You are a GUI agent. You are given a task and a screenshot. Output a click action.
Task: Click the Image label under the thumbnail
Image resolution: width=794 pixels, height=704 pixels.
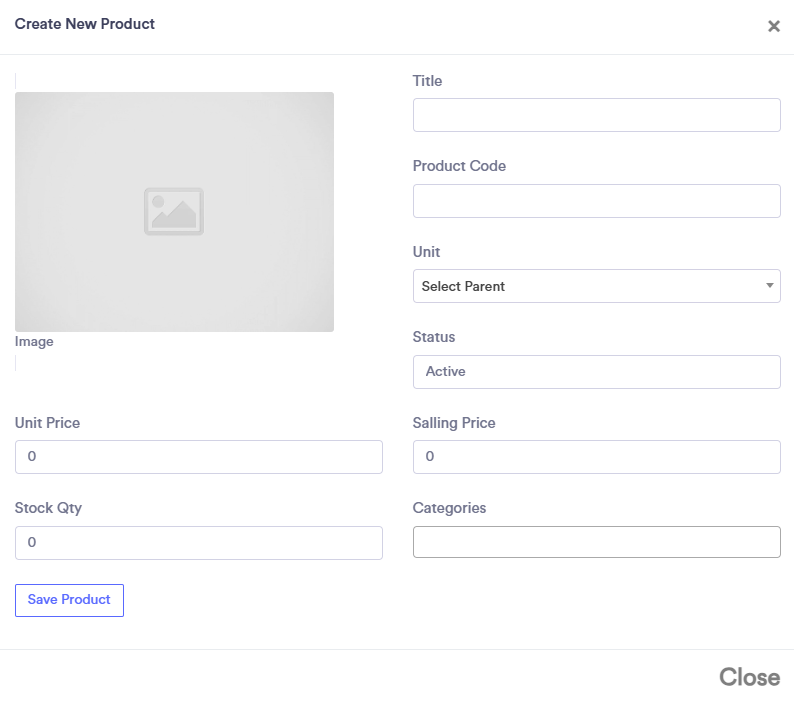[34, 342]
